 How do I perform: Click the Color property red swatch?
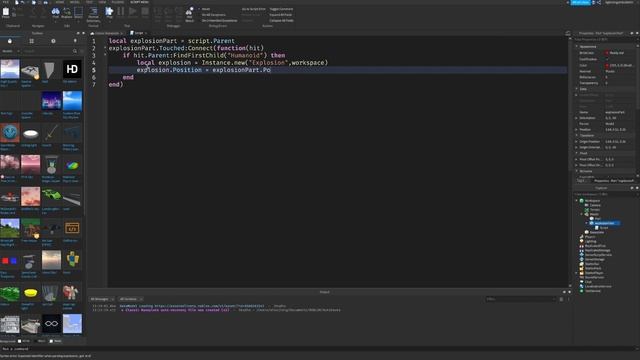(607, 65)
